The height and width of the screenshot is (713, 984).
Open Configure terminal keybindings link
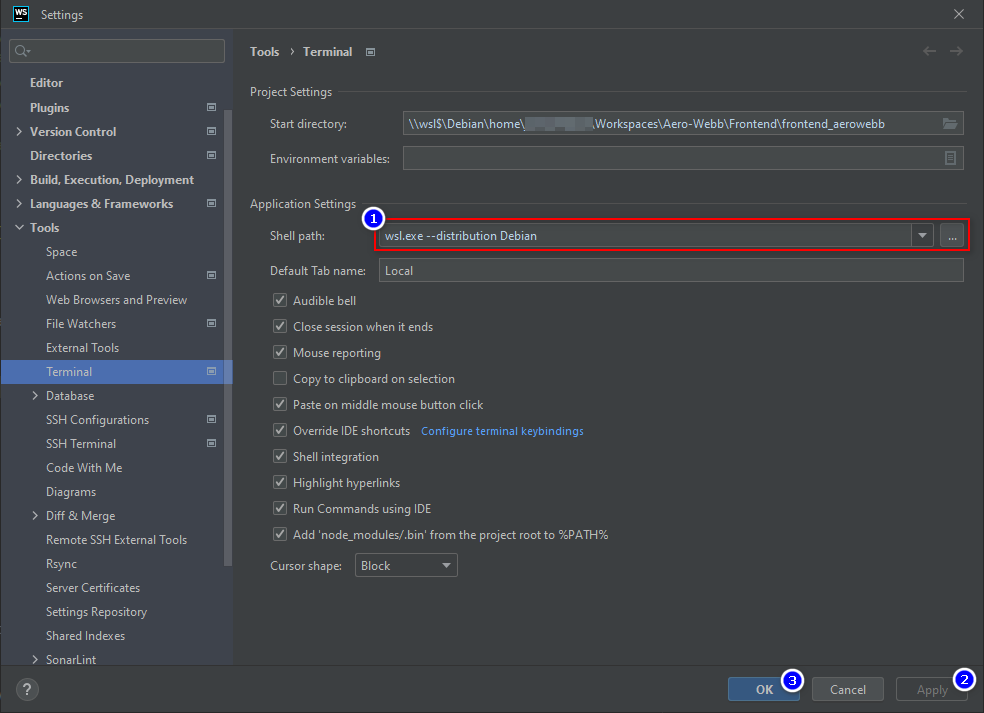click(x=502, y=431)
